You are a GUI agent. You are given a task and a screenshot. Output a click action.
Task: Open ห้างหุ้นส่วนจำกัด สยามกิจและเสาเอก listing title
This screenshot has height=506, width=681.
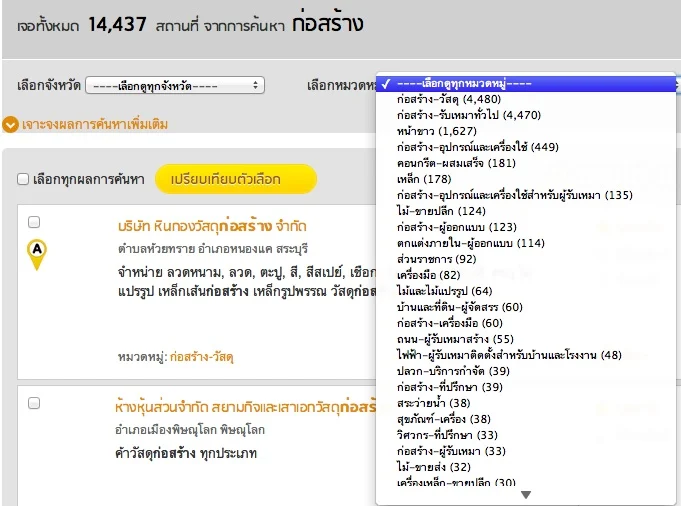[245, 407]
